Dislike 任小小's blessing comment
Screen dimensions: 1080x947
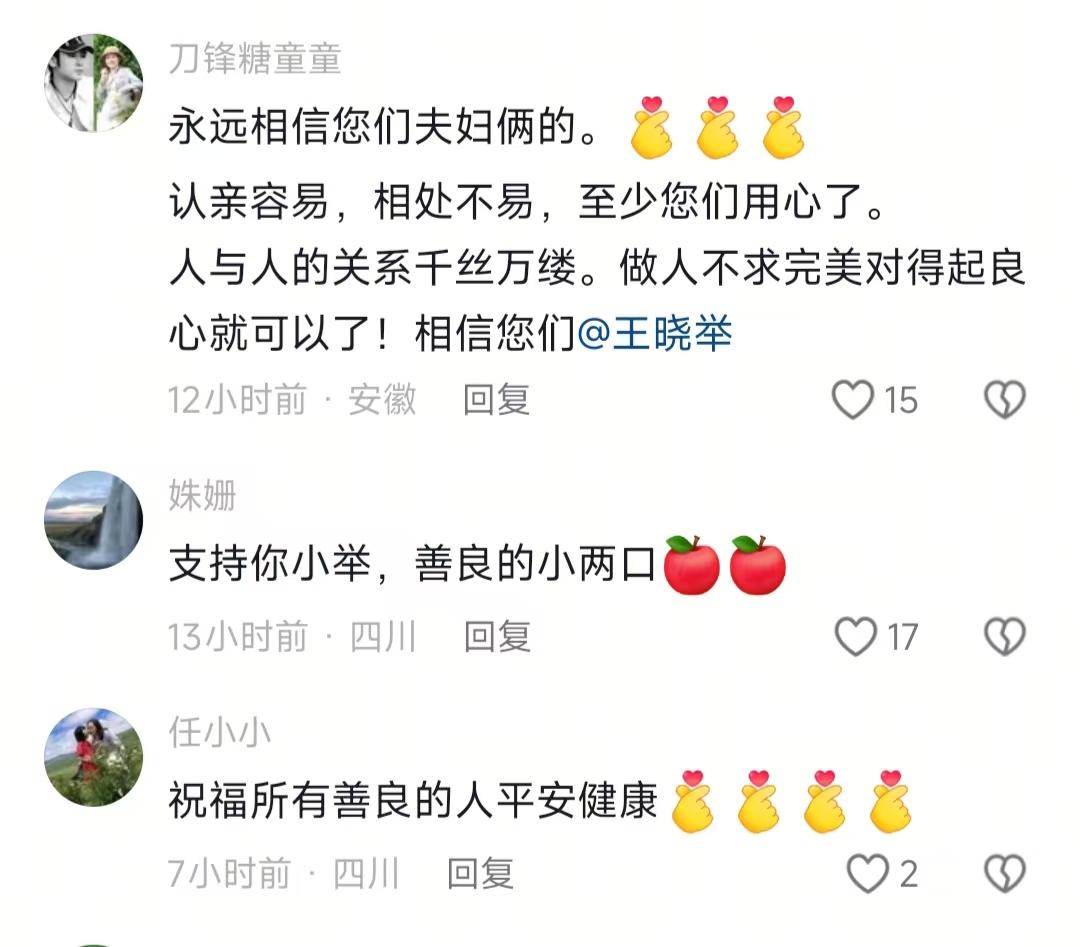(1005, 873)
